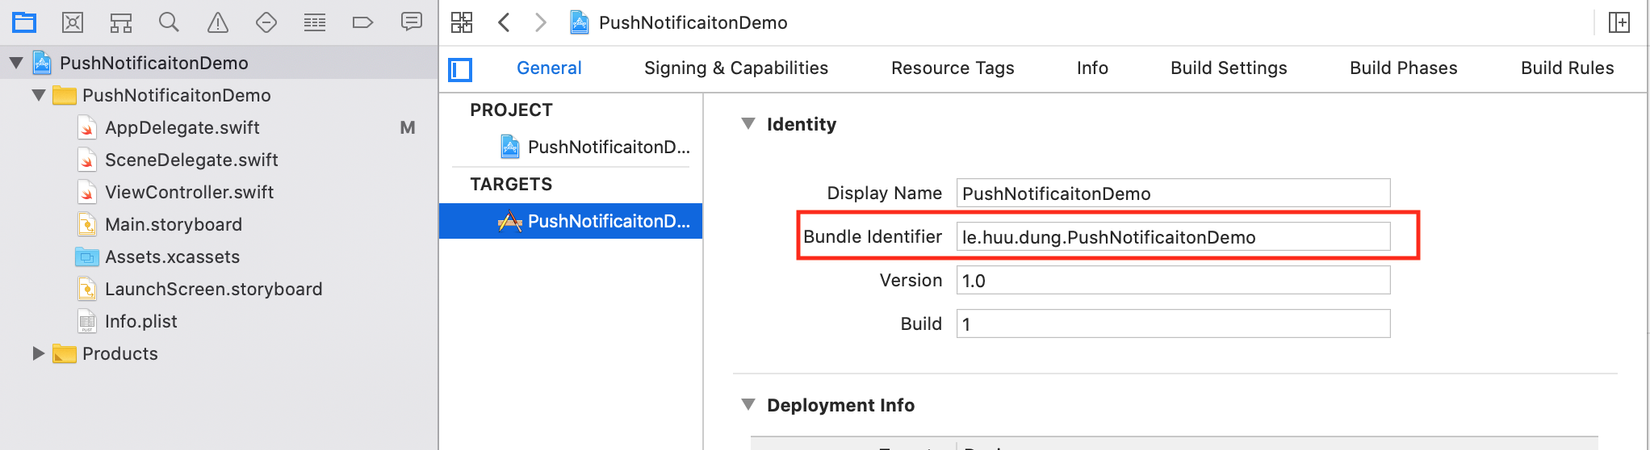Open the Report navigator speech bubble icon

click(411, 22)
